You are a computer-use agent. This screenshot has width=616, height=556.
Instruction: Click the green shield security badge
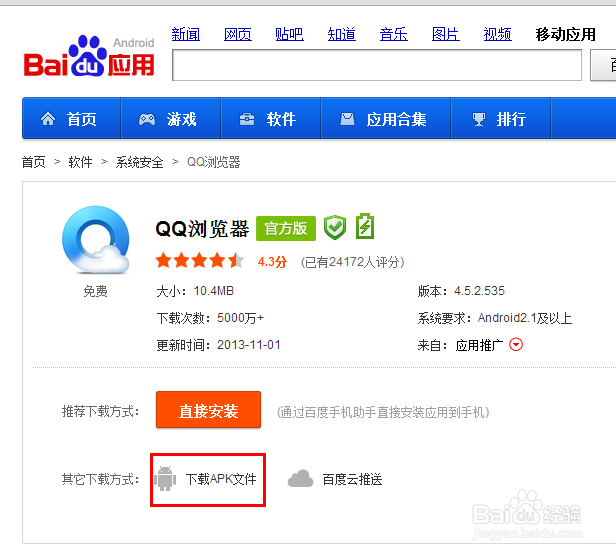pyautogui.click(x=335, y=228)
